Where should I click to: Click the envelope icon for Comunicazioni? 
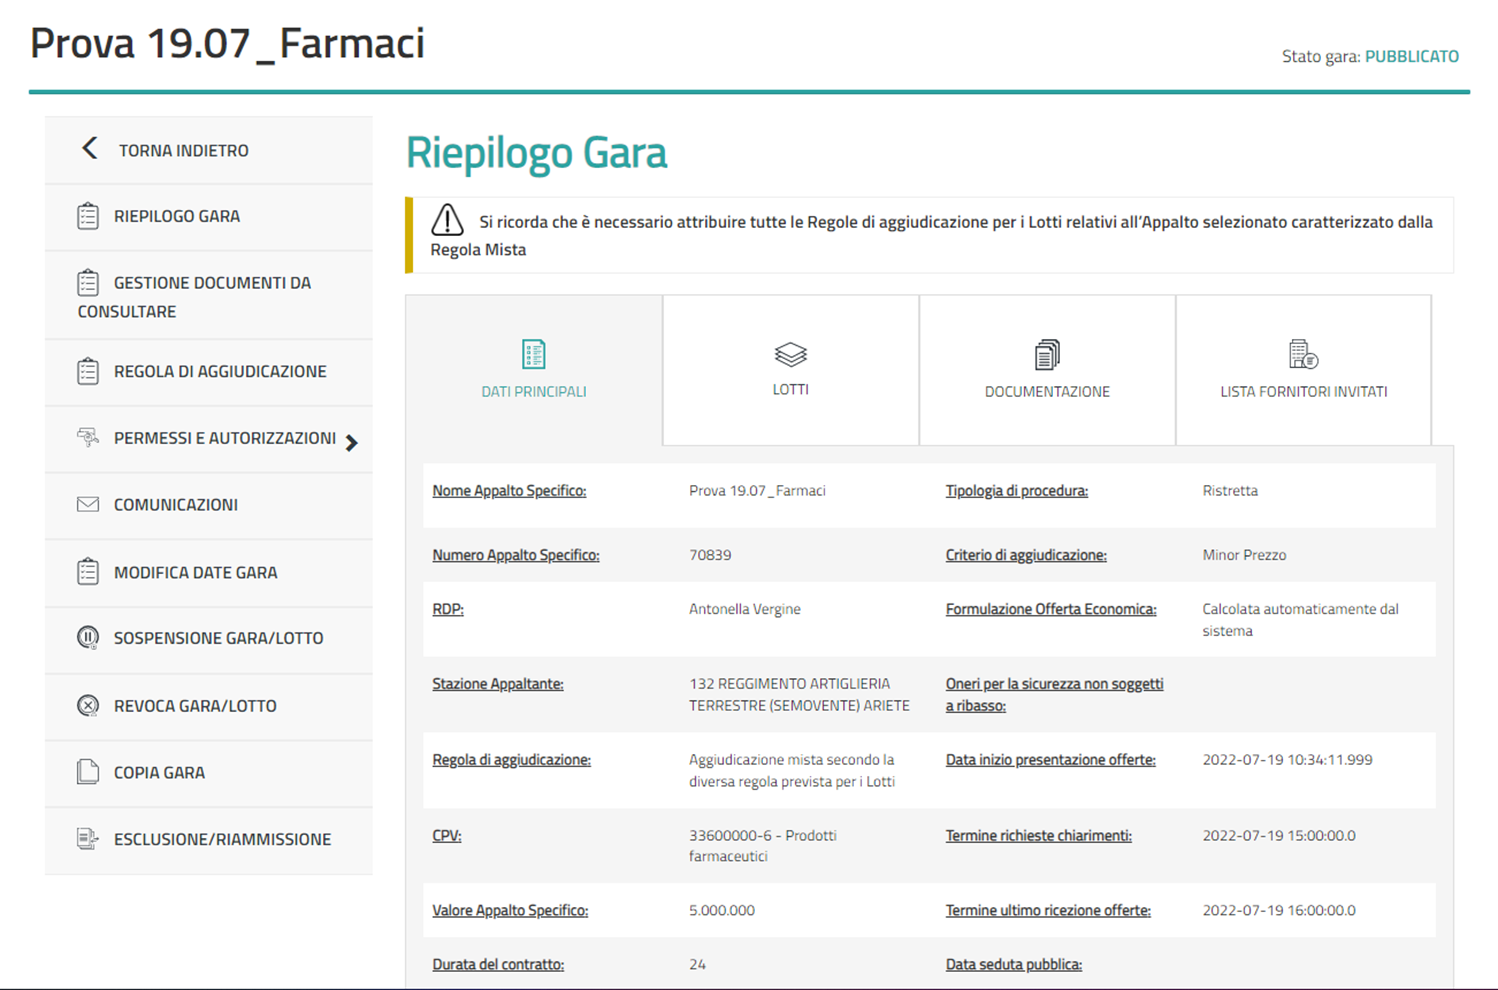pos(88,505)
